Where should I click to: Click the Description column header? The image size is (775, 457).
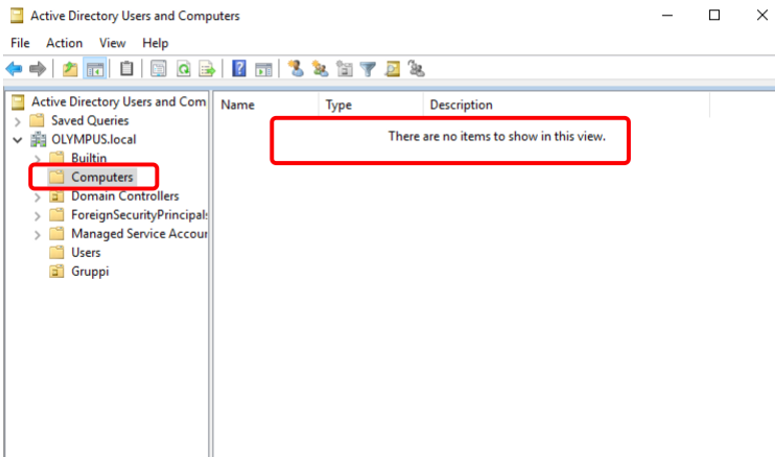(x=461, y=105)
